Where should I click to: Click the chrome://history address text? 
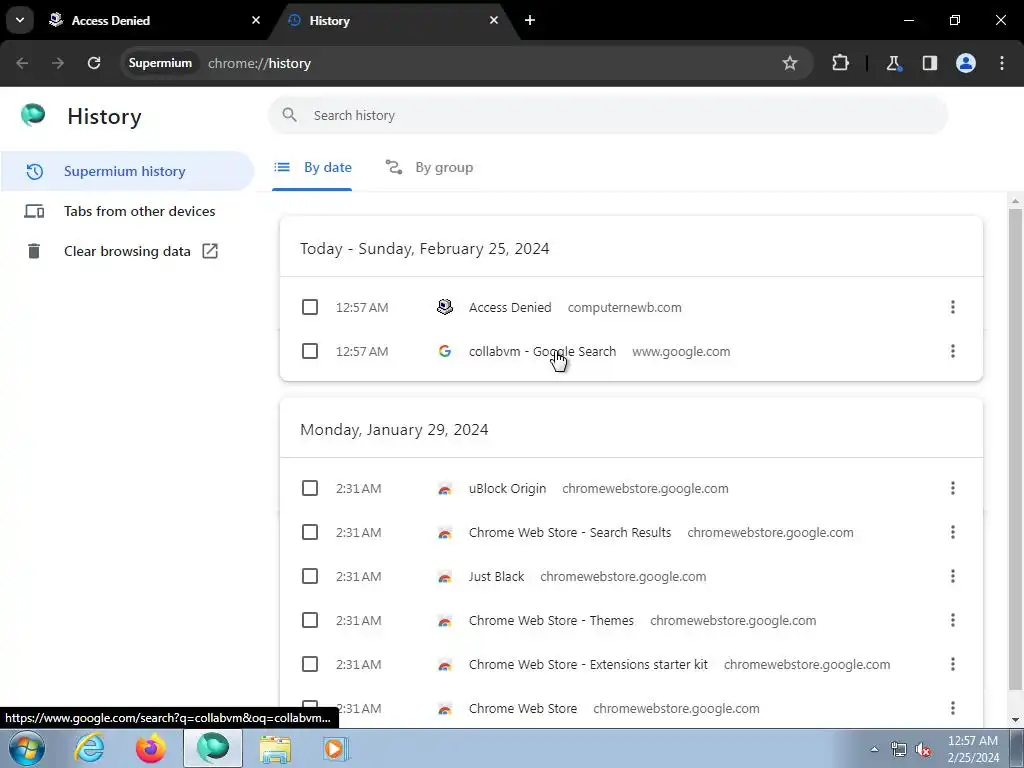point(259,63)
